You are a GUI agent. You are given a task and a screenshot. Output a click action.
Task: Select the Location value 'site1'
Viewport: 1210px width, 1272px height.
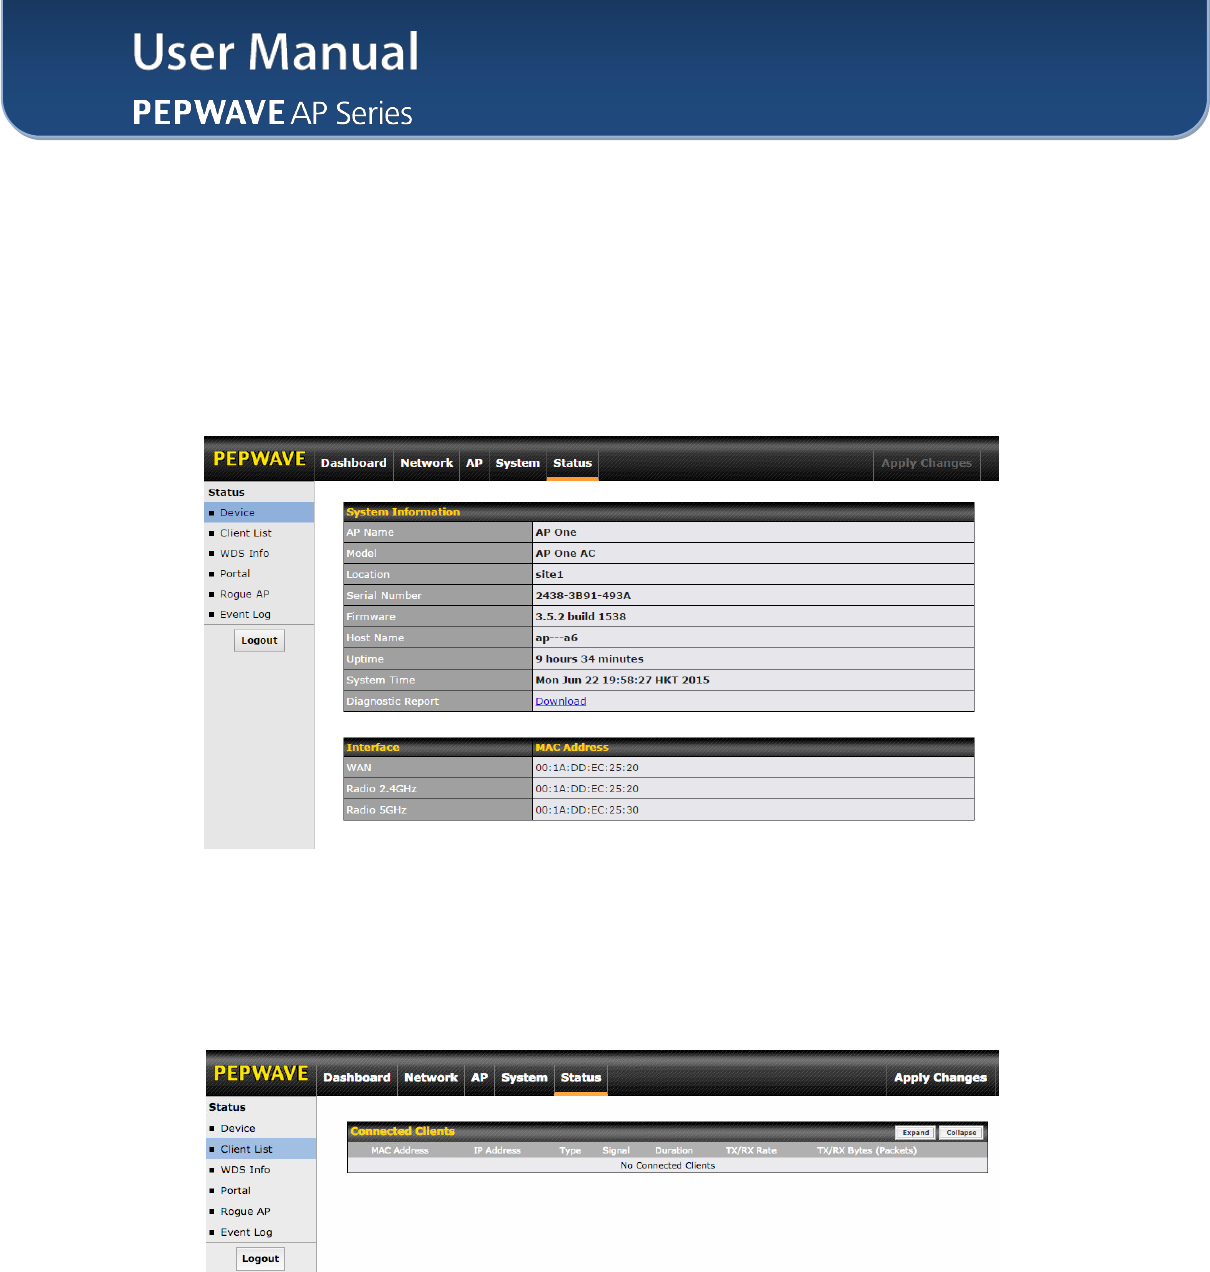coord(549,575)
